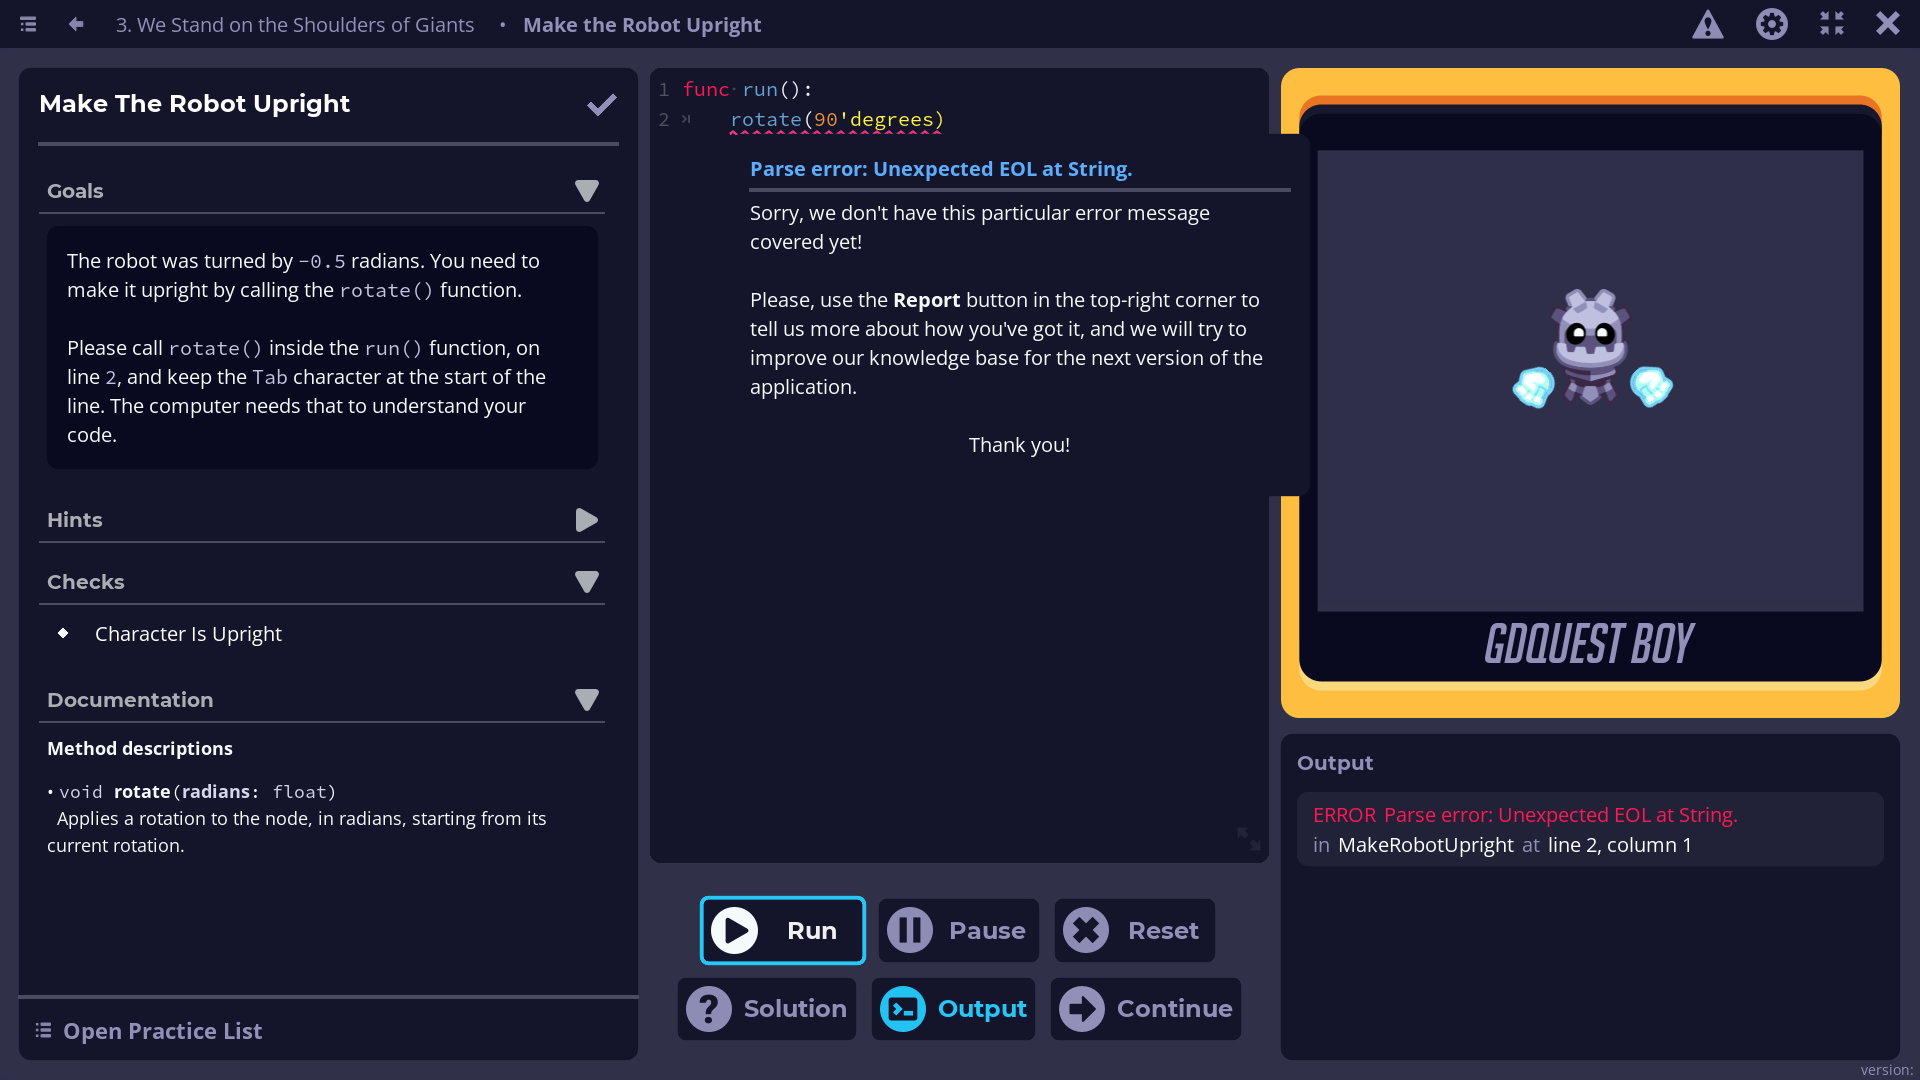Collapse the Documentation section
The height and width of the screenshot is (1080, 1920).
(x=587, y=700)
